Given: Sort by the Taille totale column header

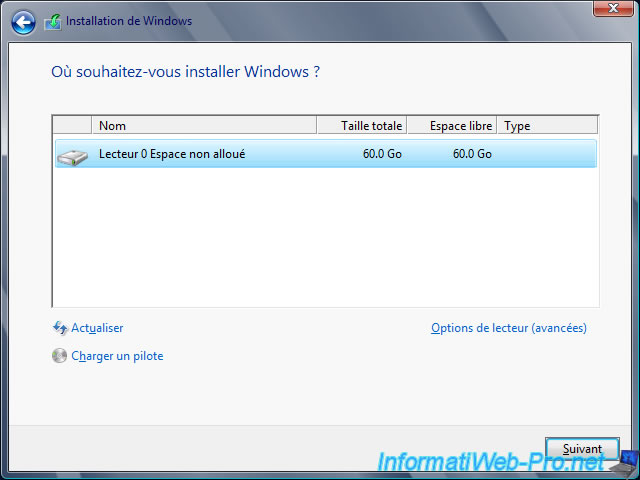Looking at the screenshot, I should coord(362,125).
